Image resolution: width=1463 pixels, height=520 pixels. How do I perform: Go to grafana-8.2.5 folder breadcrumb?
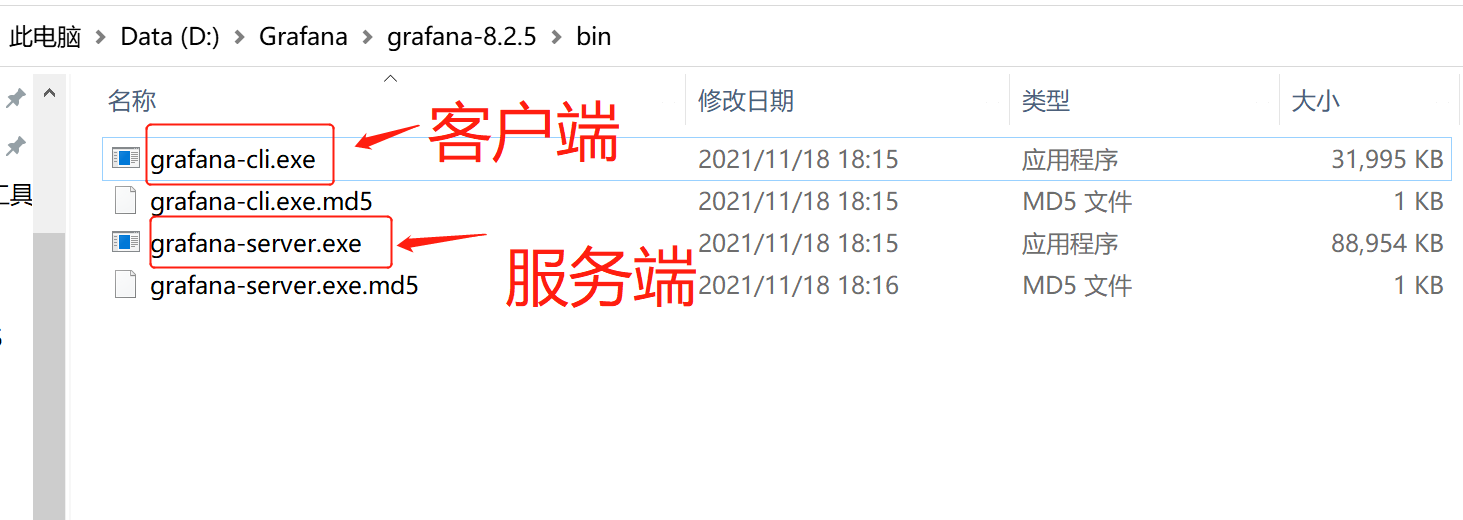click(462, 37)
